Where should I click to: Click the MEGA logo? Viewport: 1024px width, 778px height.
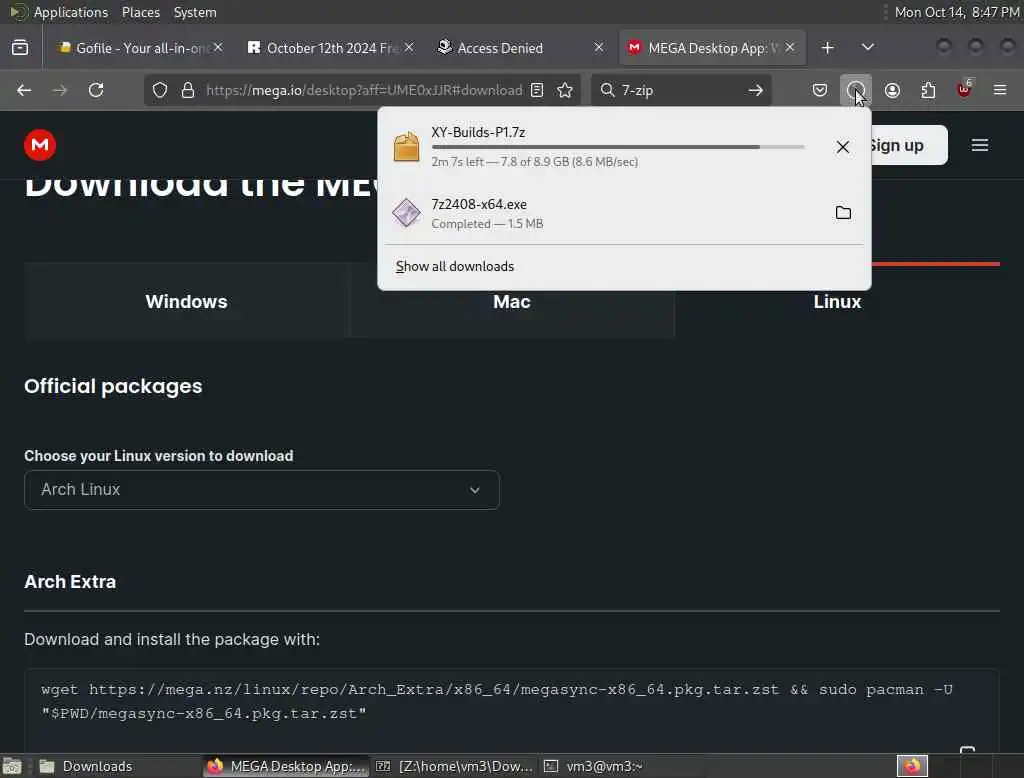tap(40, 145)
